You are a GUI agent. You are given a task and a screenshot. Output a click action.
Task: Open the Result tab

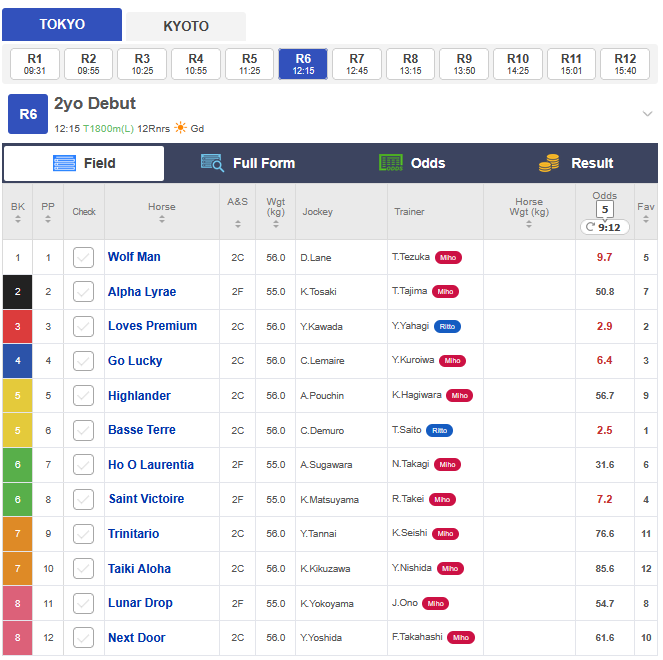[576, 163]
